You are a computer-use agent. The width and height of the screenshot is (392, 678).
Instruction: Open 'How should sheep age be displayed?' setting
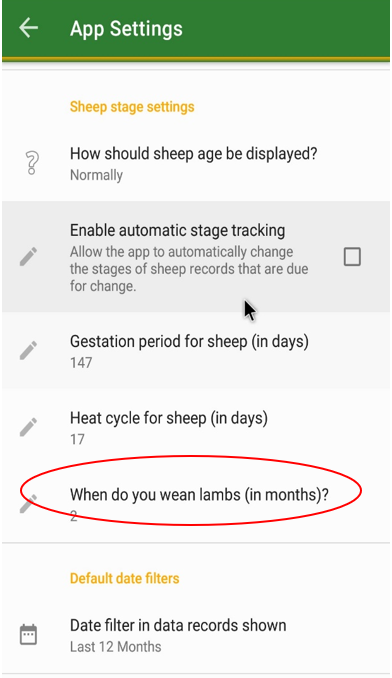point(196,163)
